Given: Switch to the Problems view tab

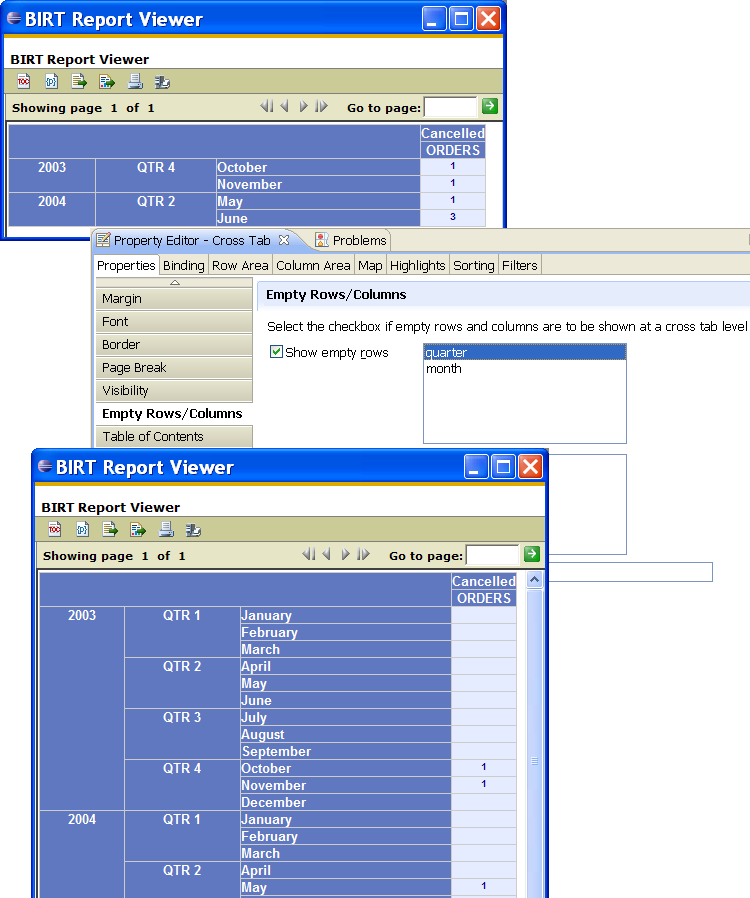Looking at the screenshot, I should [352, 240].
